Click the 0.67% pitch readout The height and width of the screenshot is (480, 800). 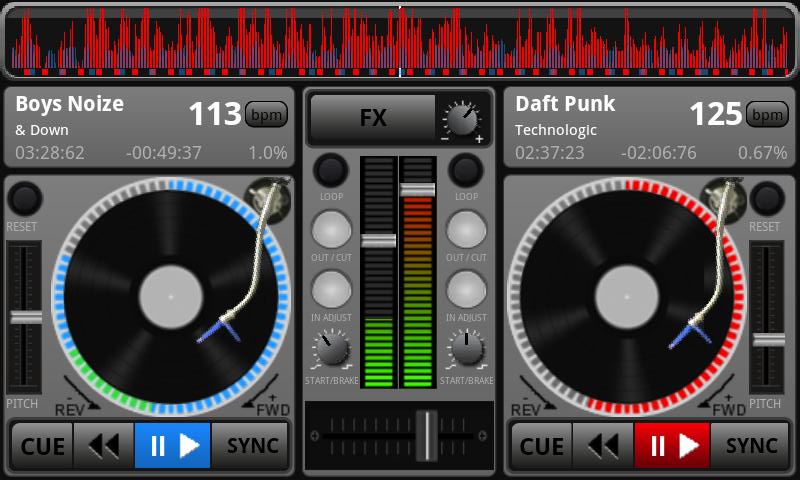tap(762, 153)
